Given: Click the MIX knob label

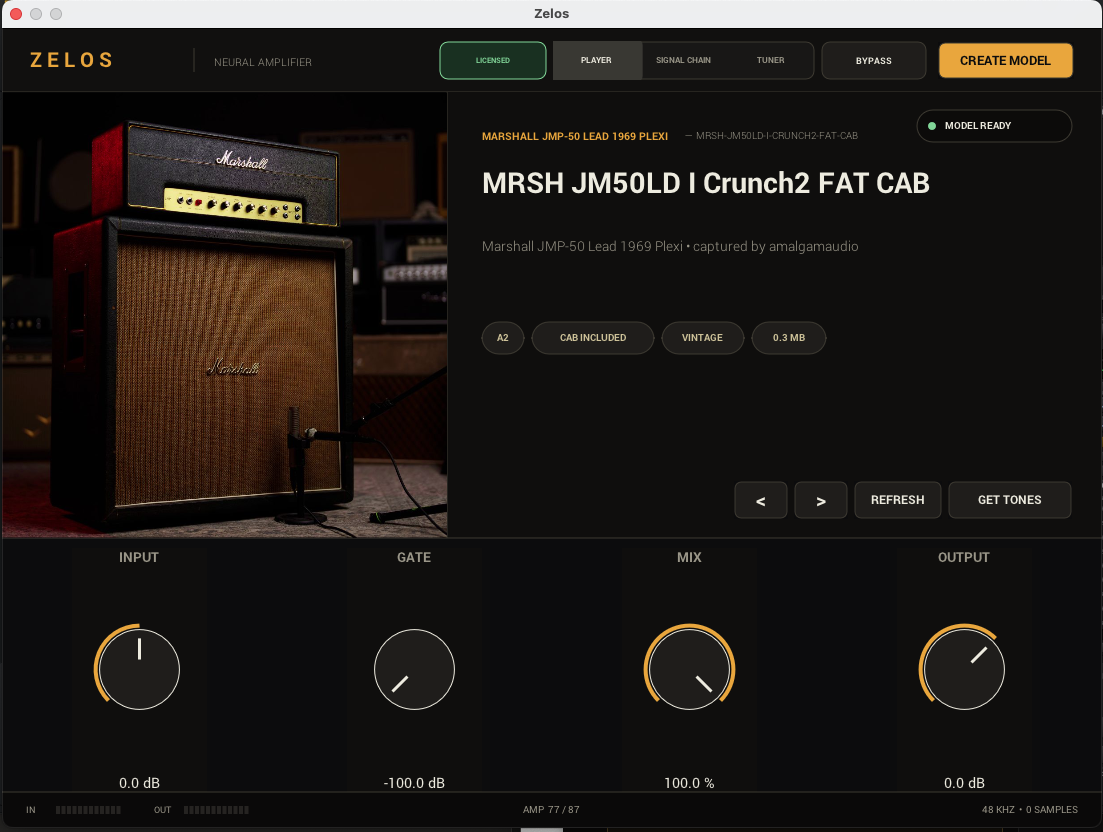Looking at the screenshot, I should [x=689, y=557].
